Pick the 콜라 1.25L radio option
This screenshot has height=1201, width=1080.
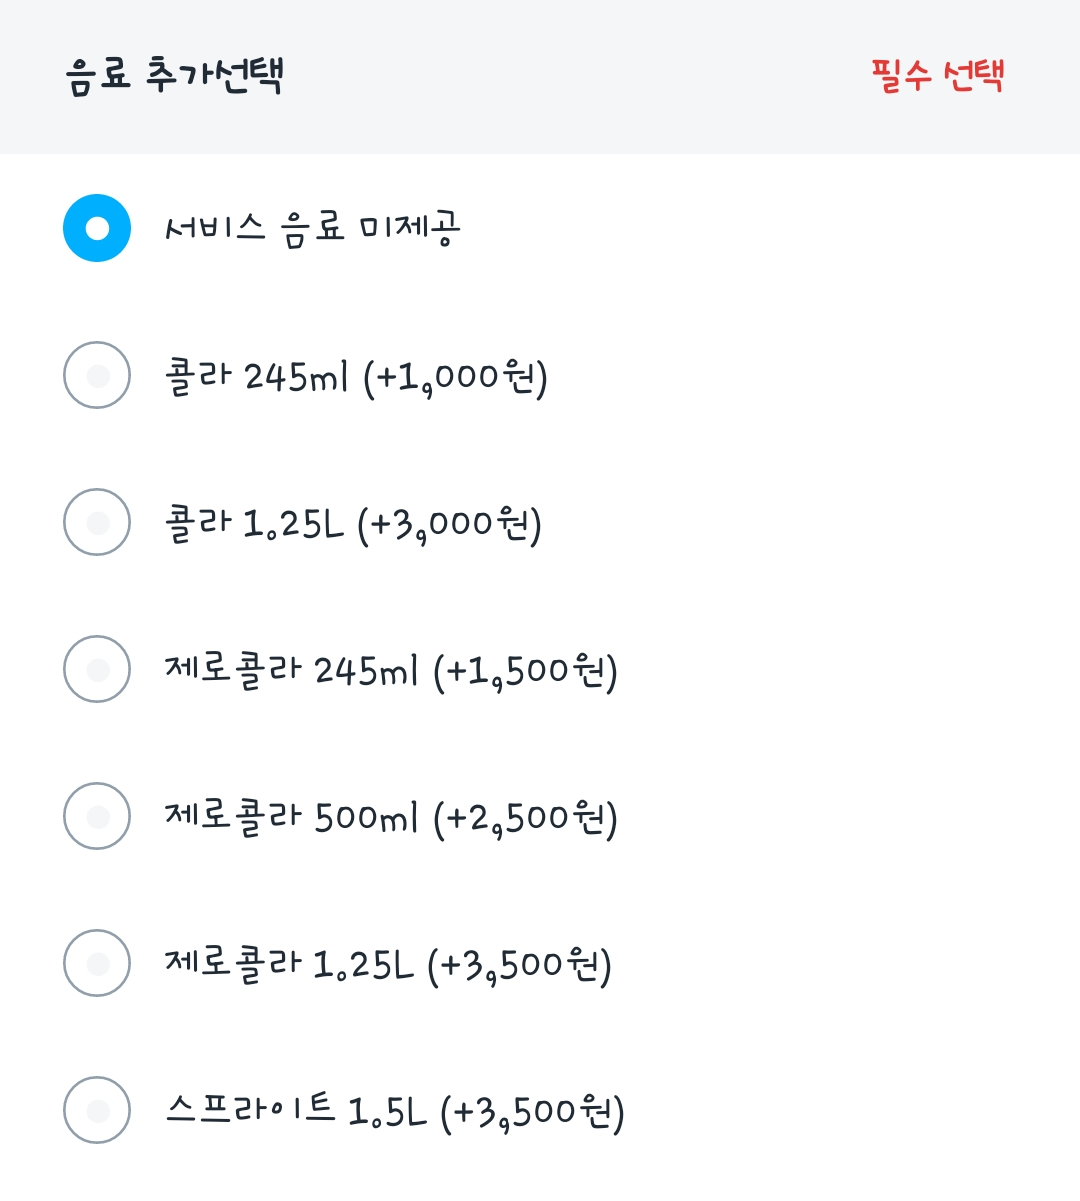click(97, 522)
